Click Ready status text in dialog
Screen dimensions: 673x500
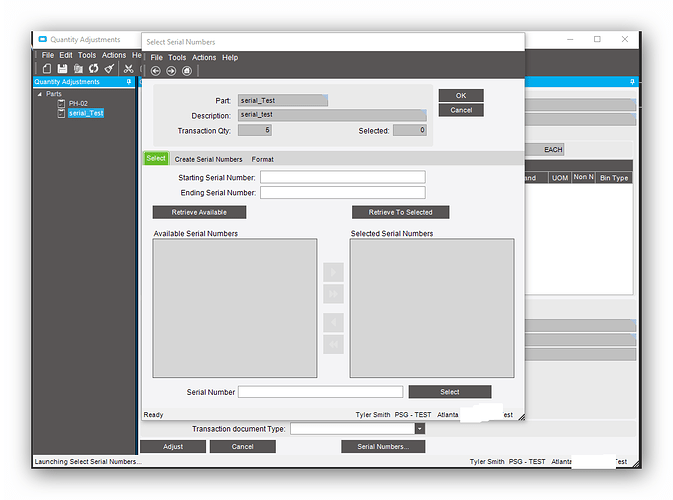153,415
